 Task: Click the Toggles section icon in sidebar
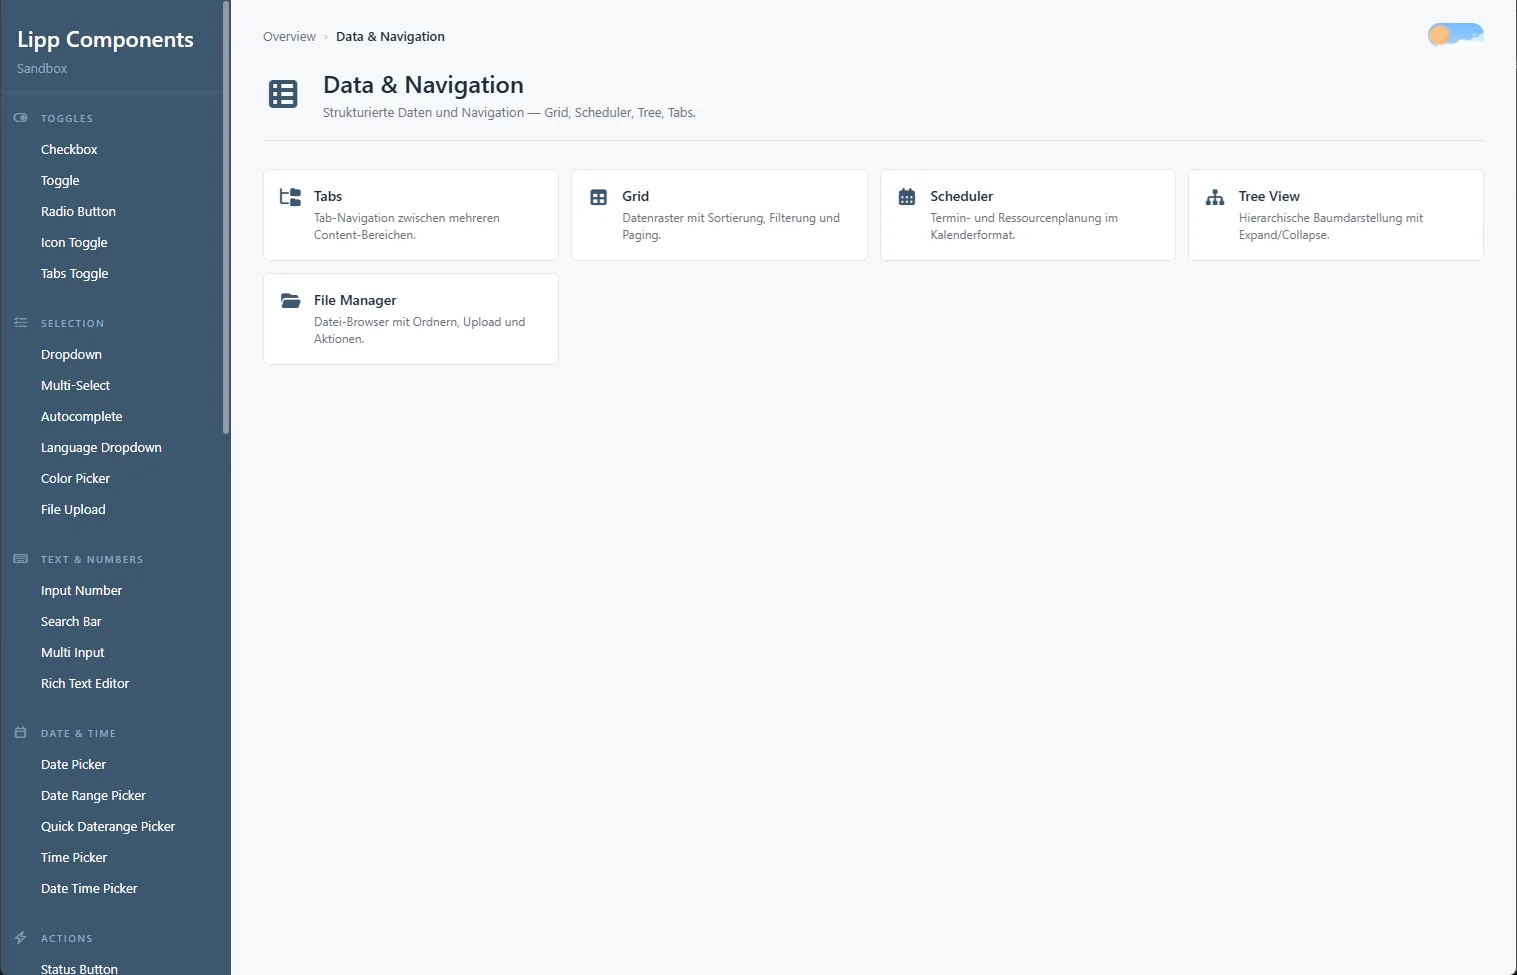click(x=20, y=118)
